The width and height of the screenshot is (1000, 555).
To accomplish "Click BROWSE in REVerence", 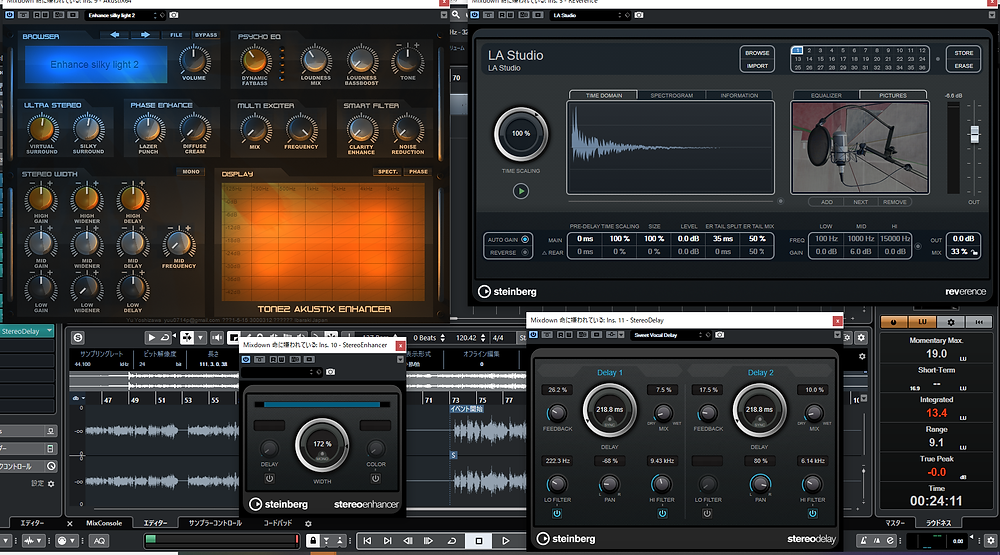I will (x=757, y=53).
